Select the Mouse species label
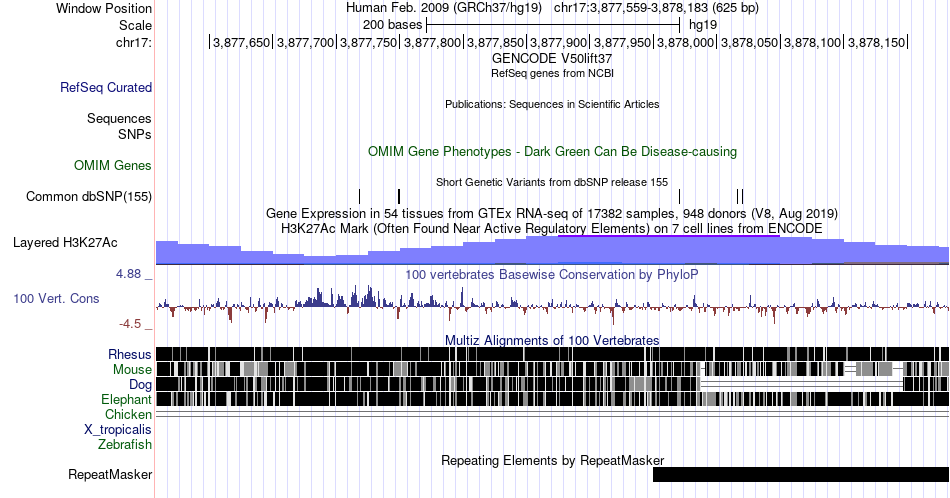Viewport: 950px width, 498px height. tap(132, 370)
